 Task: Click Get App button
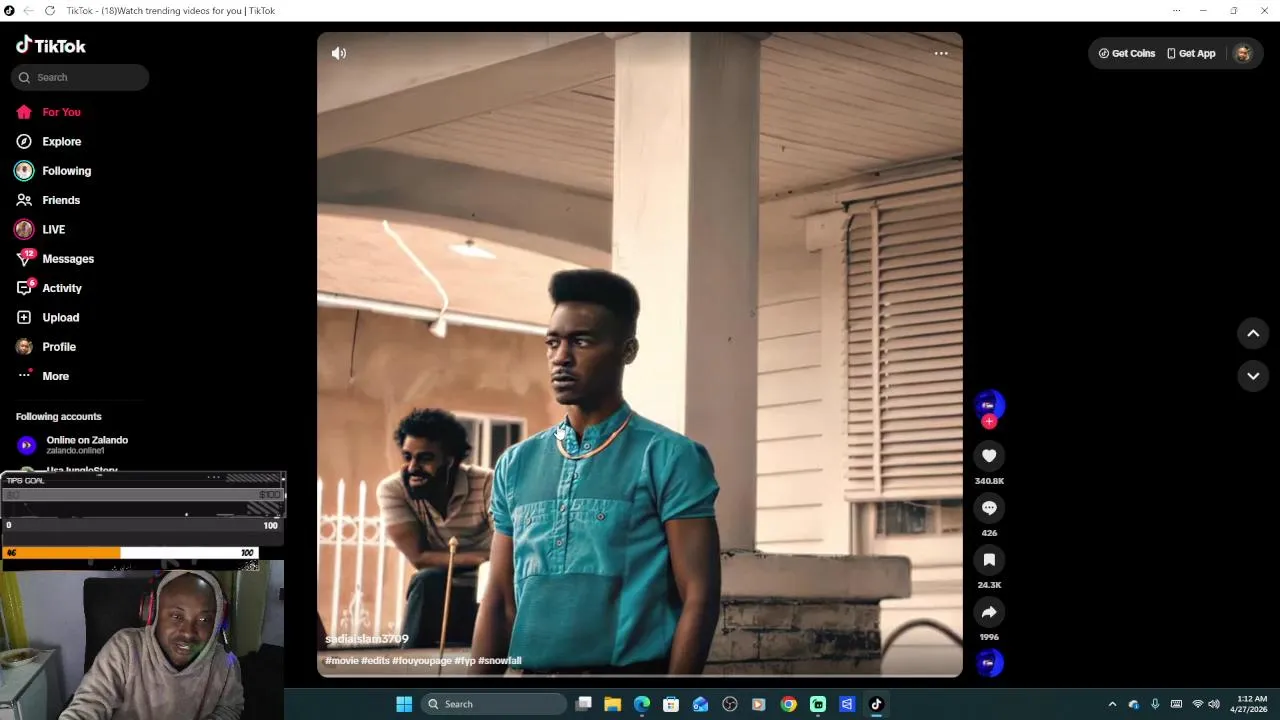1191,53
